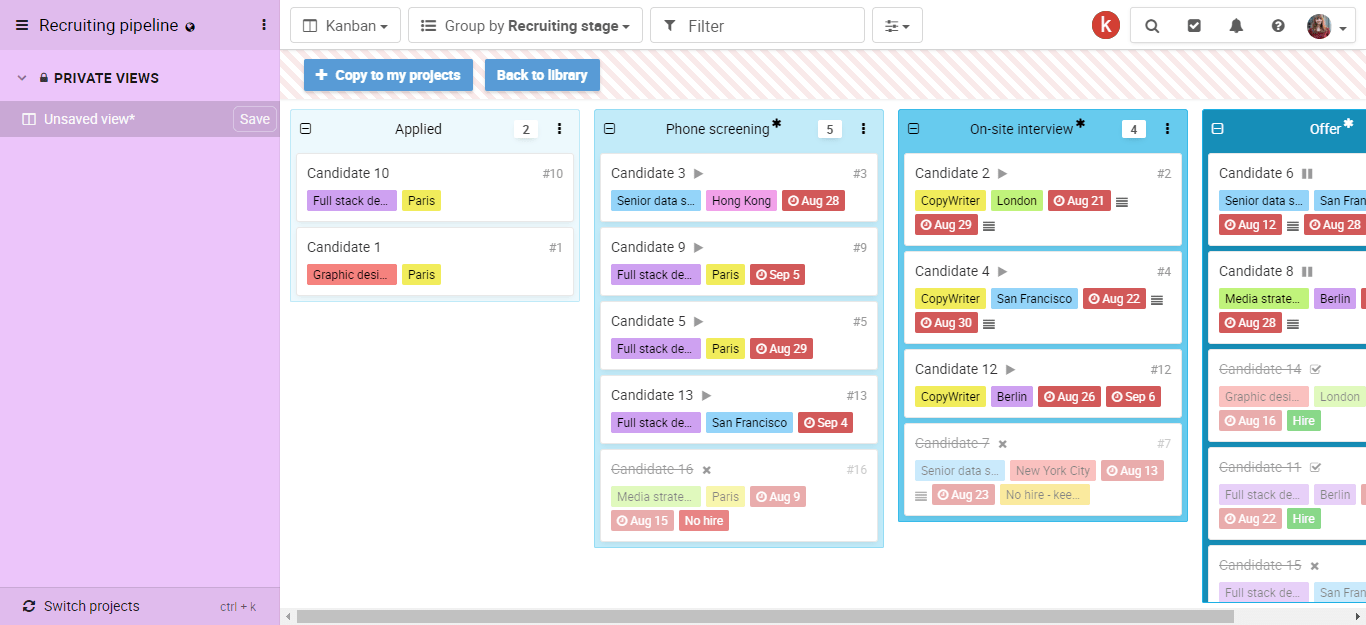
Task: Open the view settings sliders menu
Action: pos(897,26)
